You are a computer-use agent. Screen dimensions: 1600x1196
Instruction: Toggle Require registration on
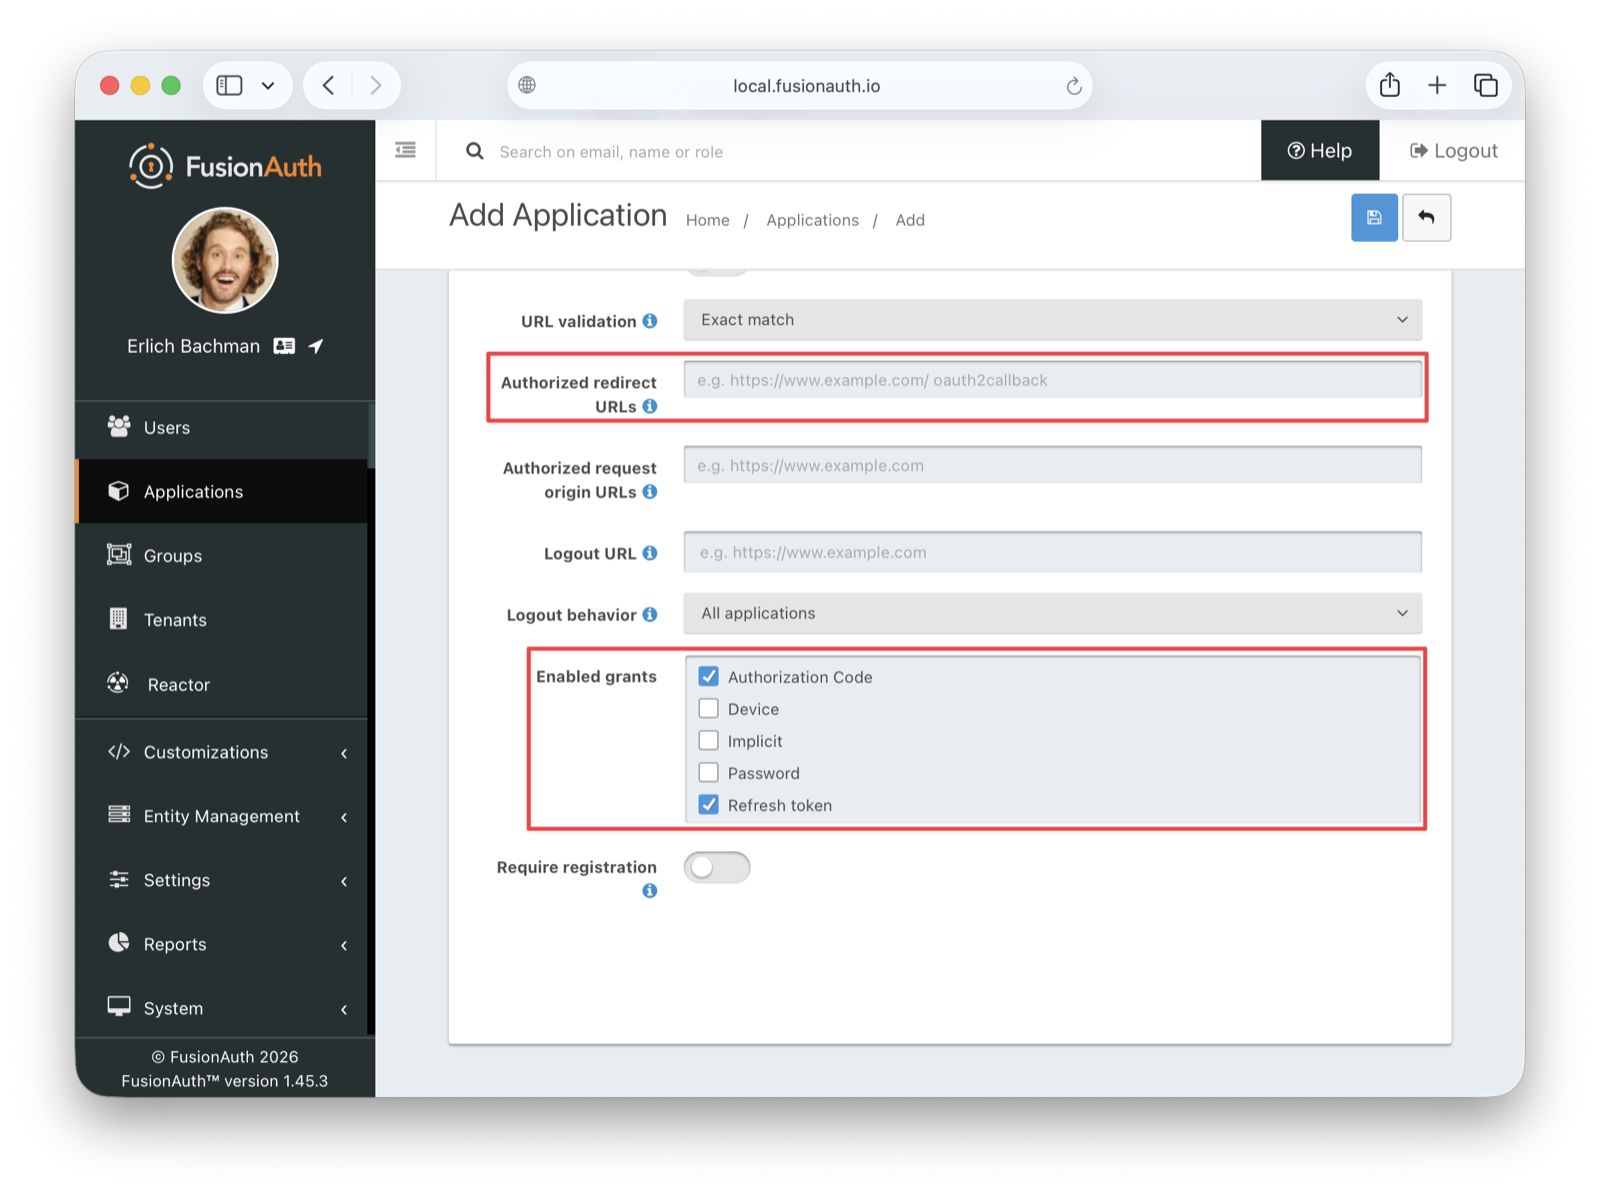tap(717, 867)
